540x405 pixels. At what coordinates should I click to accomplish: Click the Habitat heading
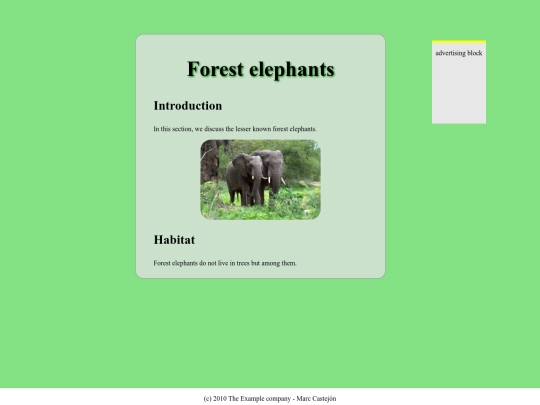pyautogui.click(x=174, y=240)
